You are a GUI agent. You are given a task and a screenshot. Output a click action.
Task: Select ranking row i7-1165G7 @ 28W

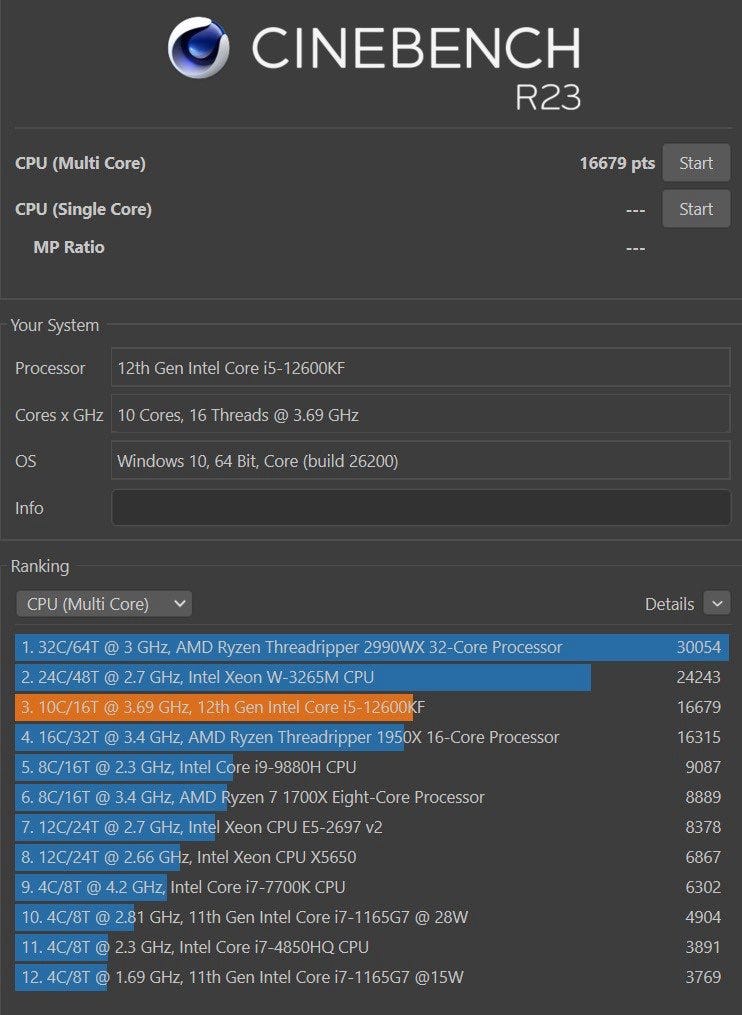tap(372, 917)
